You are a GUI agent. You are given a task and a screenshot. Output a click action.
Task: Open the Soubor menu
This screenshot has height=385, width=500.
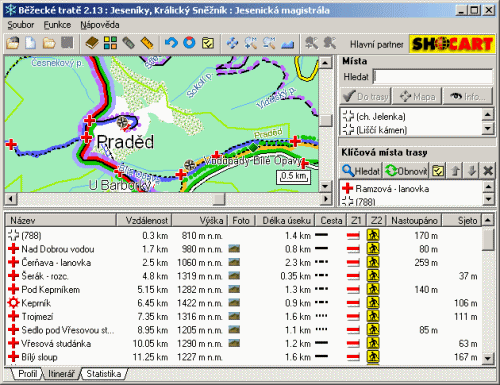click(21, 25)
